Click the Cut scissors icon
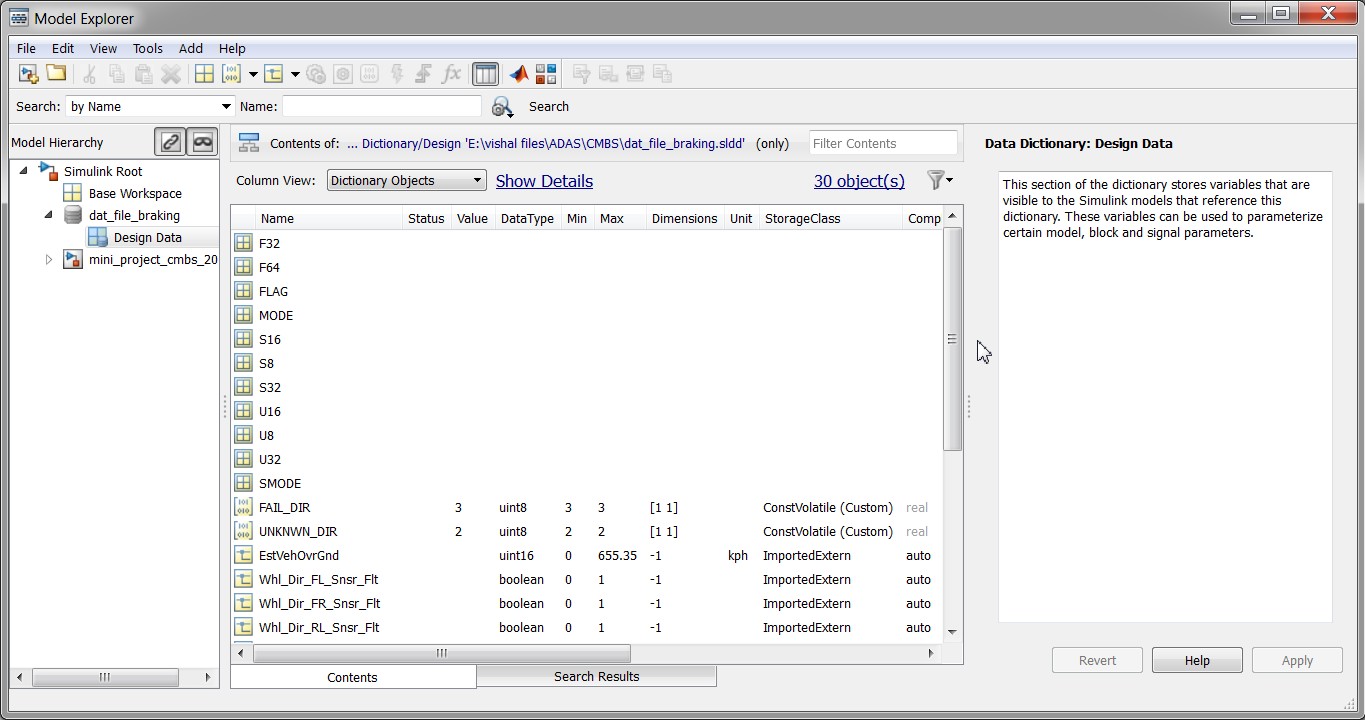This screenshot has width=1365, height=720. point(89,74)
